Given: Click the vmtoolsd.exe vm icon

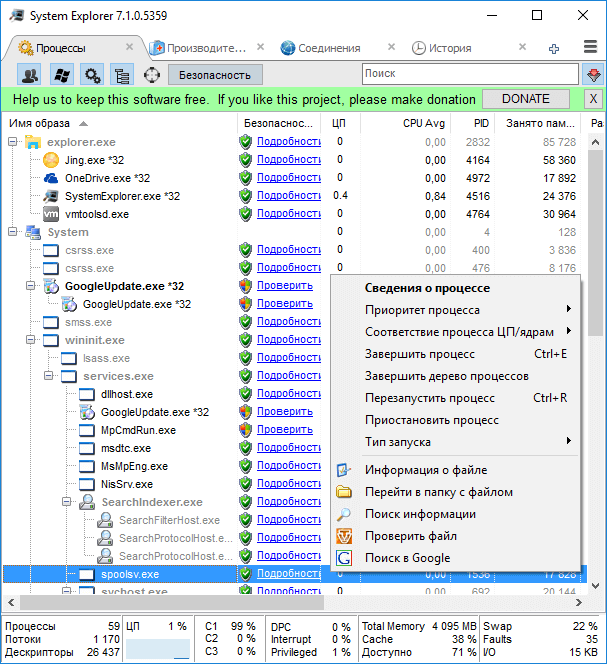Looking at the screenshot, I should tap(51, 214).
